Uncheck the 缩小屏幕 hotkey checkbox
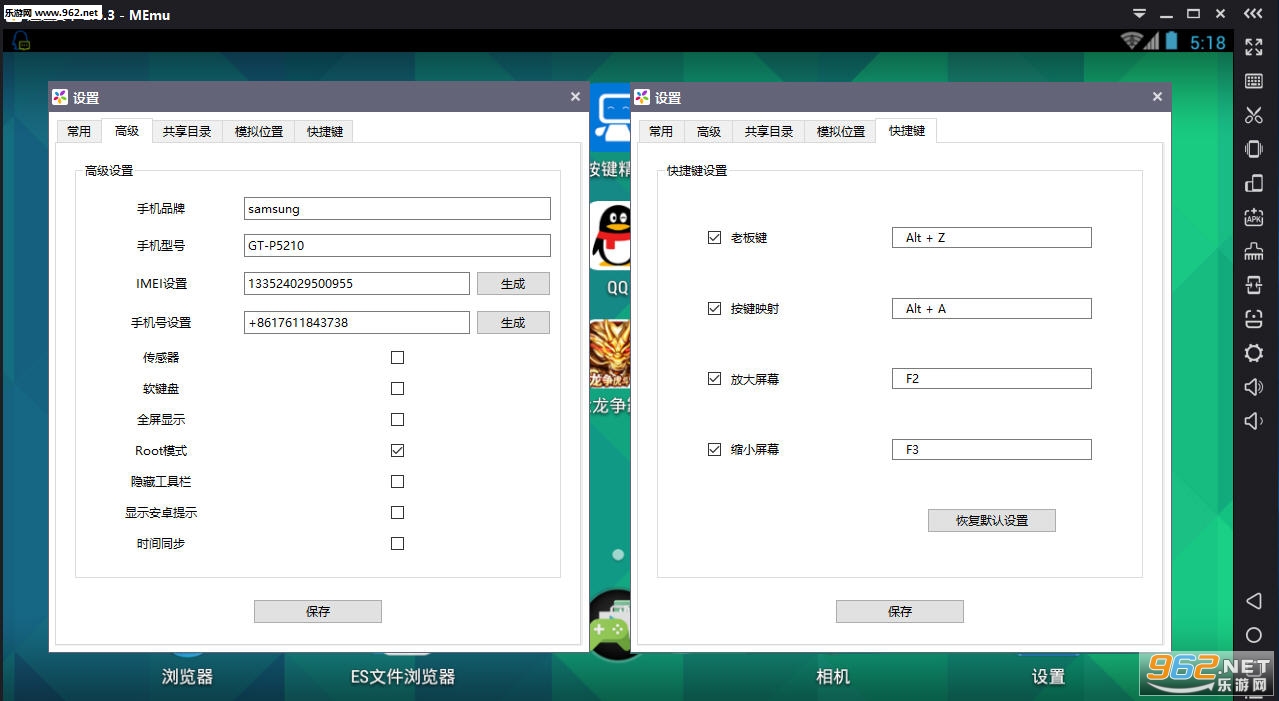Image resolution: width=1279 pixels, height=701 pixels. (x=714, y=449)
